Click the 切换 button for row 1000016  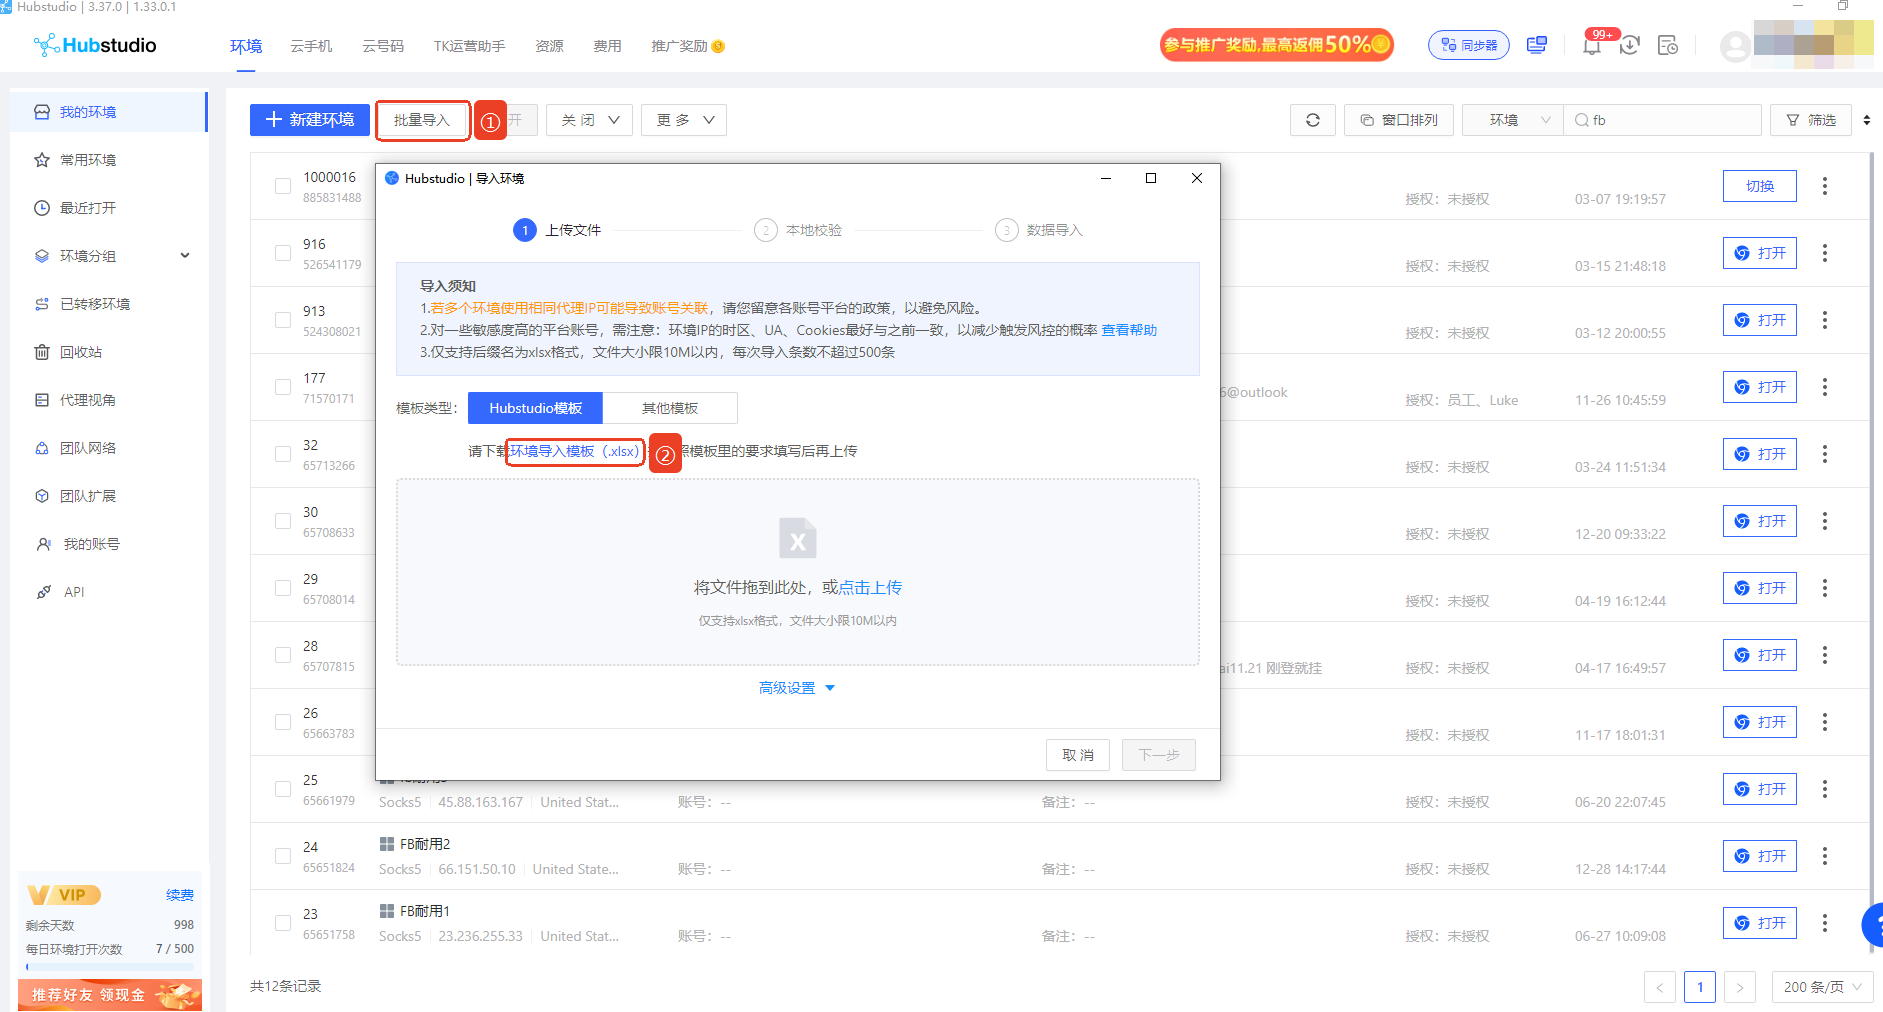[1760, 186]
